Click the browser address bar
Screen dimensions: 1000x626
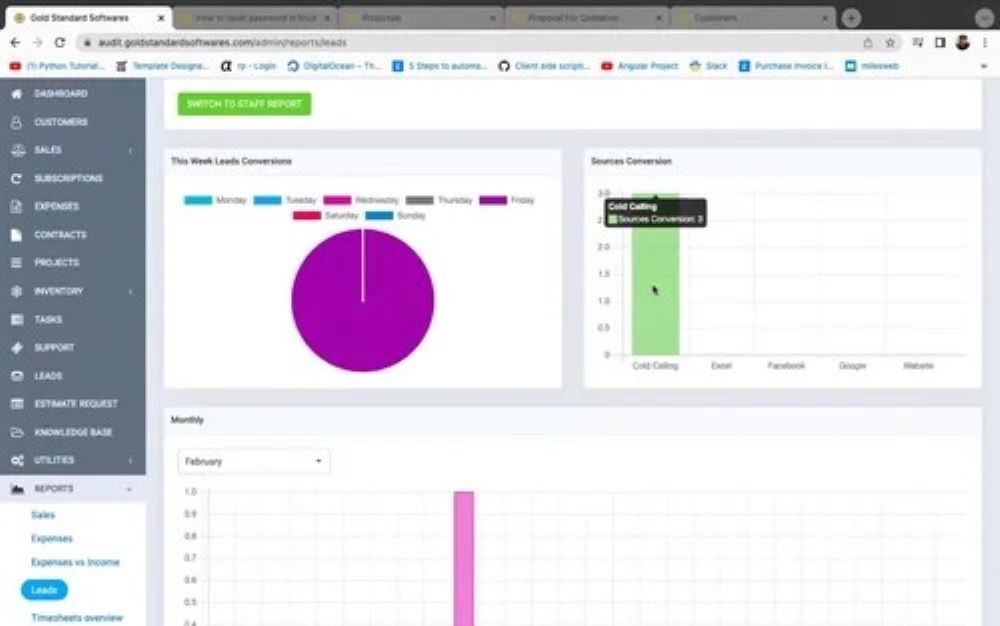point(400,43)
